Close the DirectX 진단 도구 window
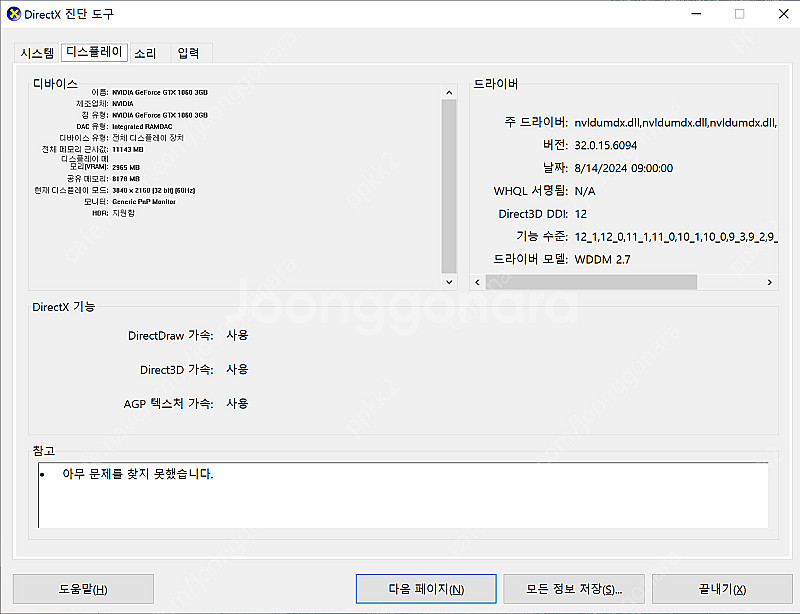 (784, 14)
